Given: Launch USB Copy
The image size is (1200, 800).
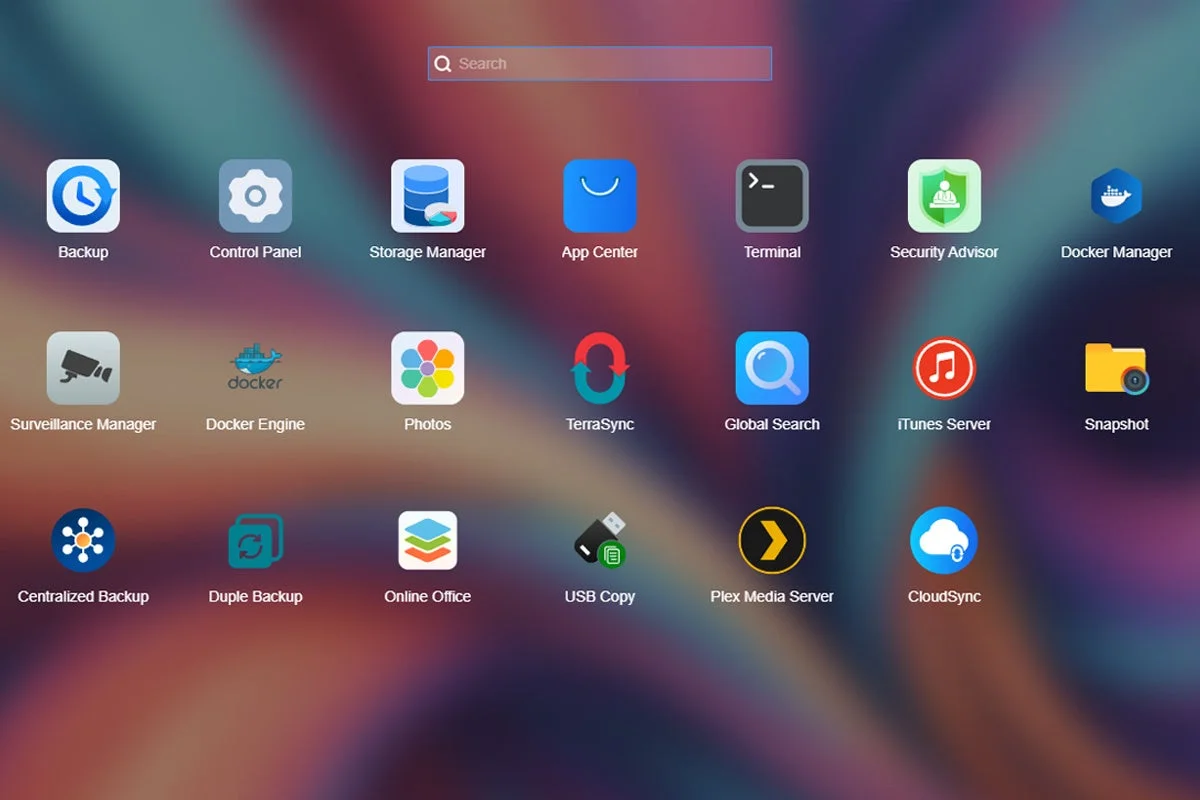Looking at the screenshot, I should (599, 540).
